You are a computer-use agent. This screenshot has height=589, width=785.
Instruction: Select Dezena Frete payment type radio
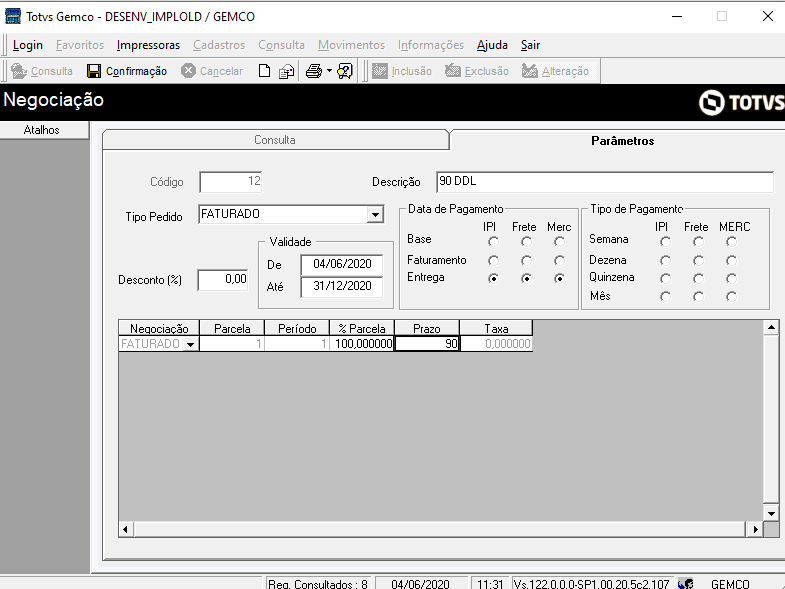(698, 260)
